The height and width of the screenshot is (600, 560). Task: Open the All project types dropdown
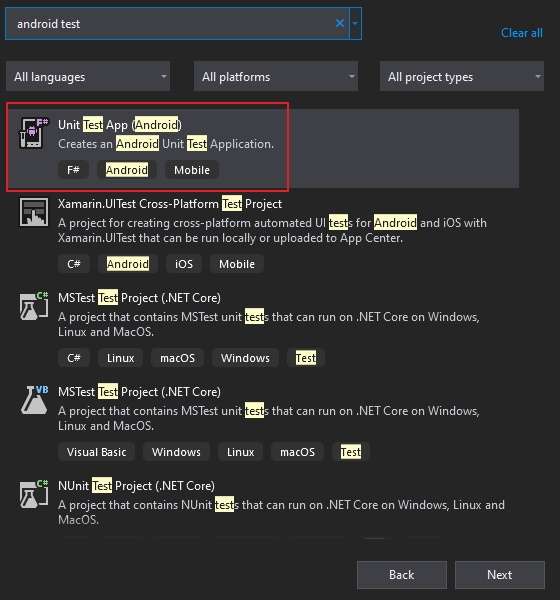coord(462,76)
